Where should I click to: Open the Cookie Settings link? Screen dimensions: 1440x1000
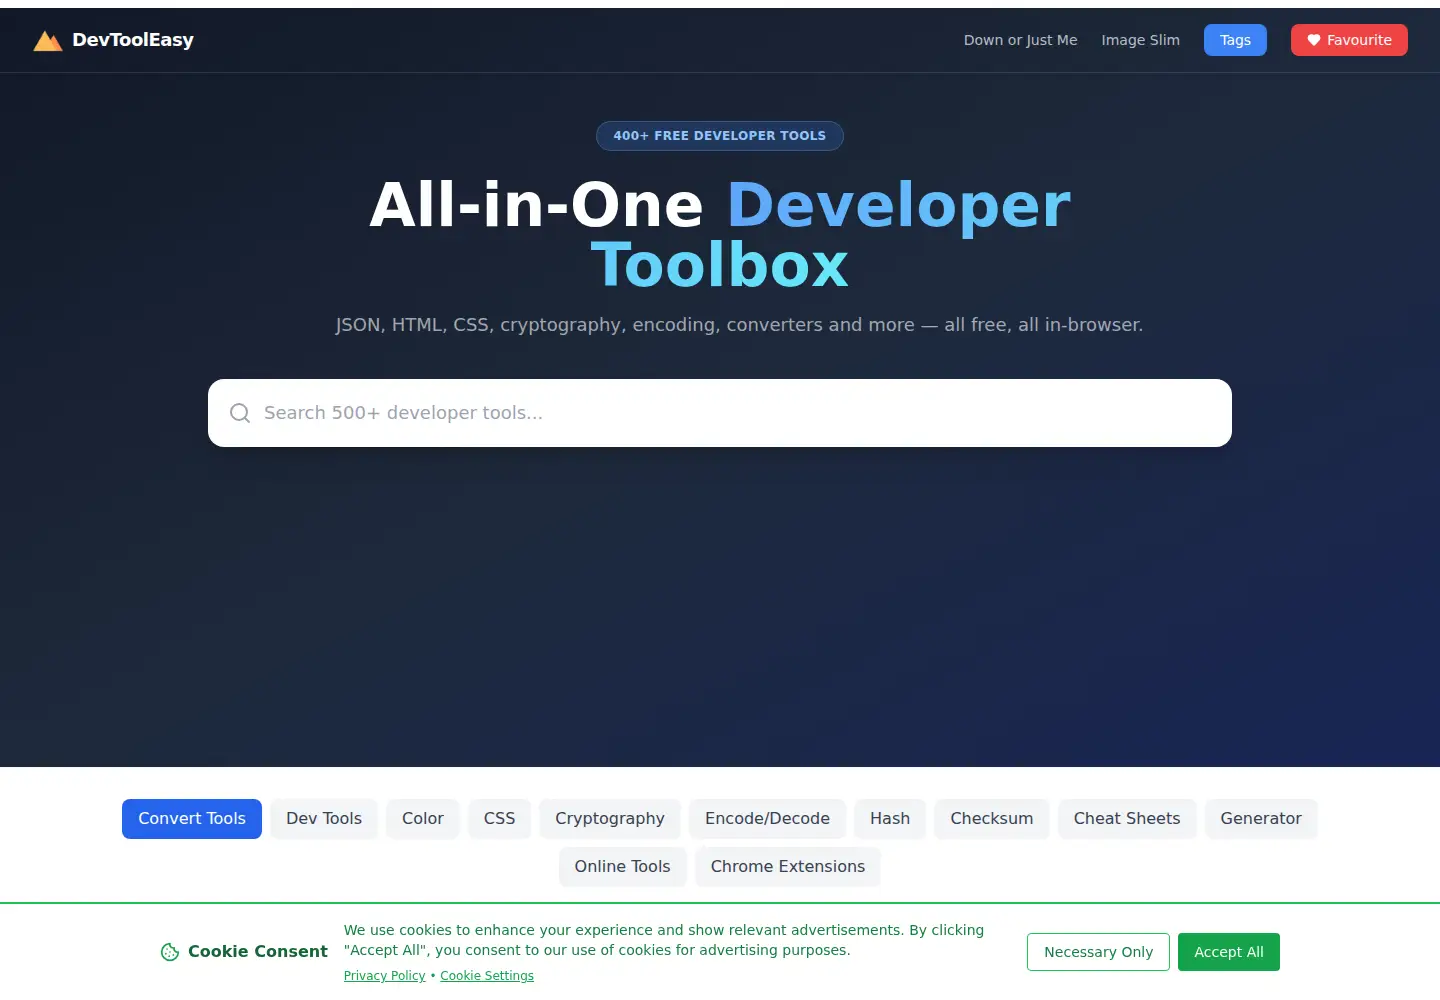(487, 976)
